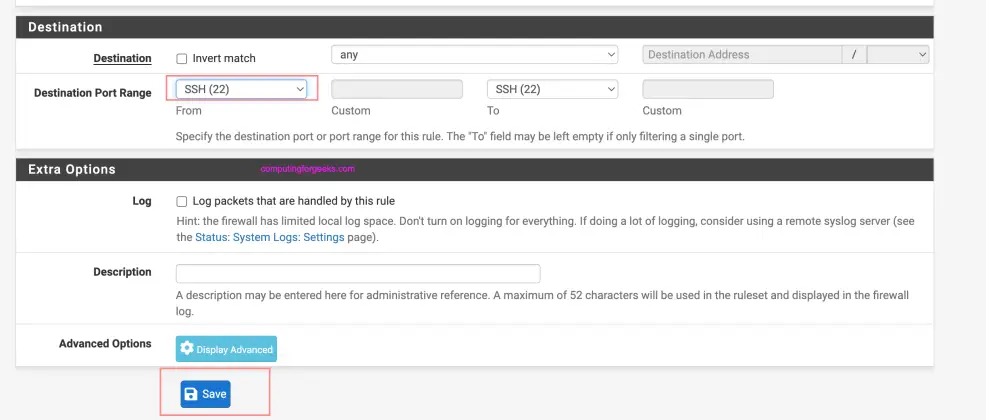Click the Destination Address input field

click(x=742, y=55)
